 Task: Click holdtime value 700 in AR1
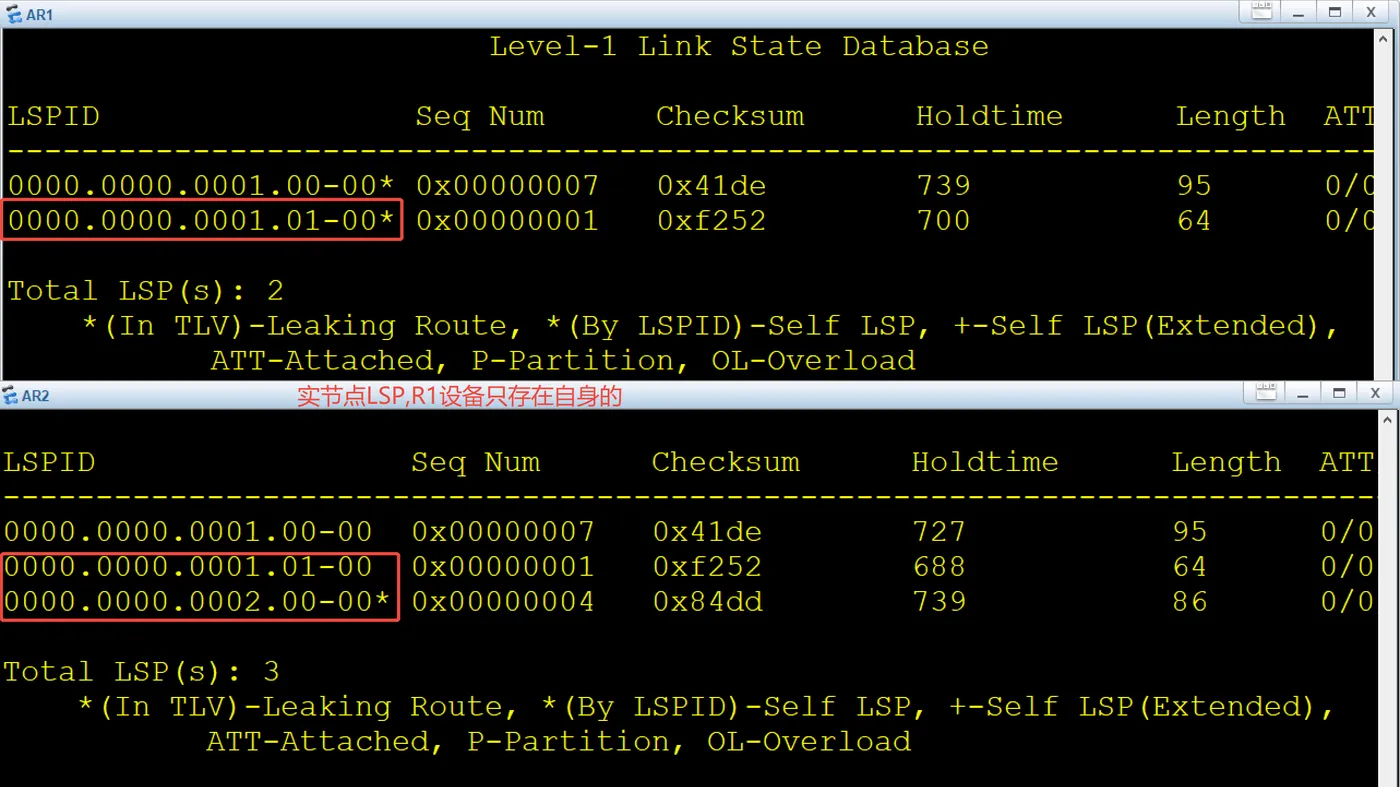click(x=943, y=221)
